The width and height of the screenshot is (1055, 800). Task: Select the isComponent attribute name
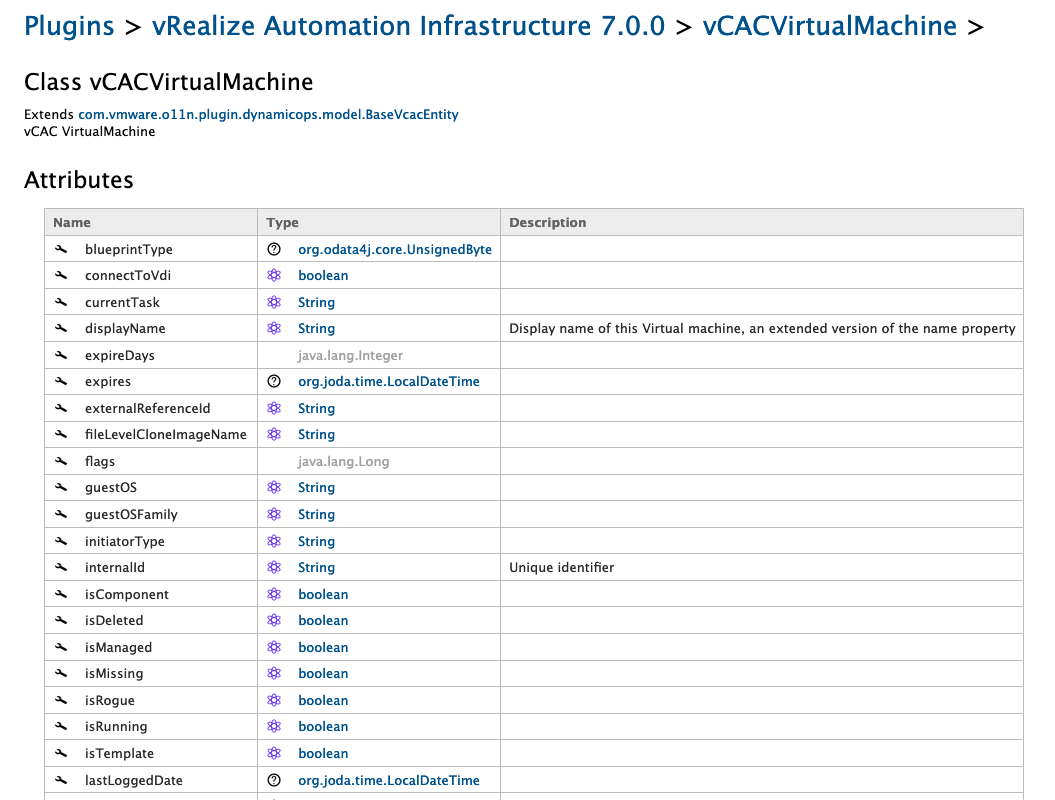(x=126, y=595)
